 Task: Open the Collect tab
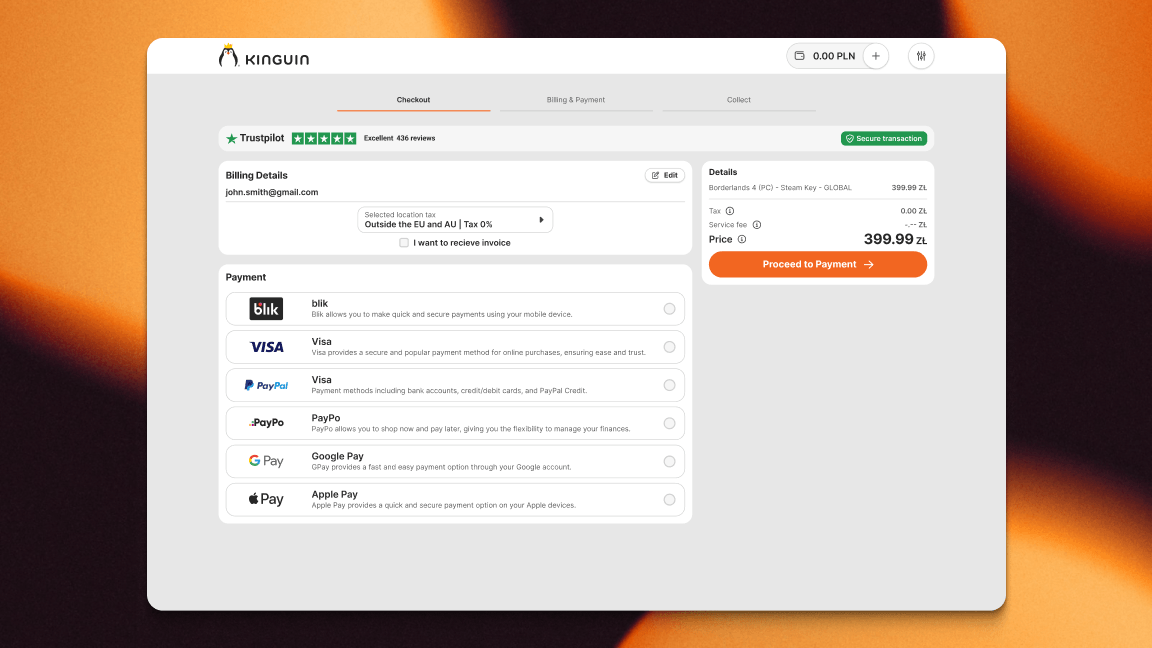739,99
